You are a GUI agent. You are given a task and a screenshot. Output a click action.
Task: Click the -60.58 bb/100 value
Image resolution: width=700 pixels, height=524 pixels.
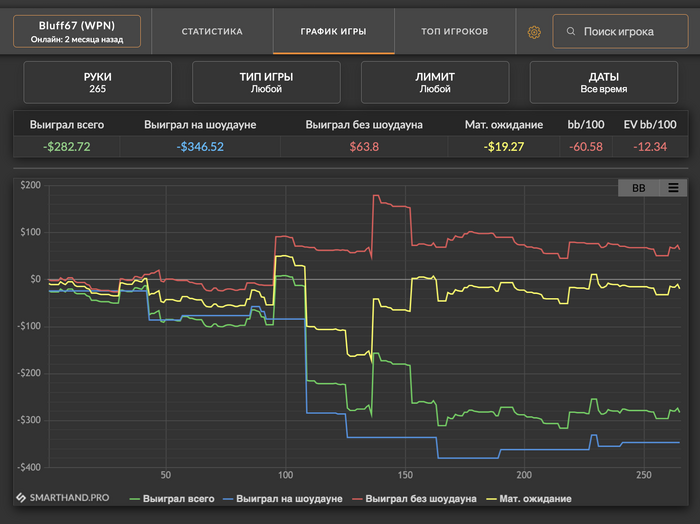tap(586, 147)
